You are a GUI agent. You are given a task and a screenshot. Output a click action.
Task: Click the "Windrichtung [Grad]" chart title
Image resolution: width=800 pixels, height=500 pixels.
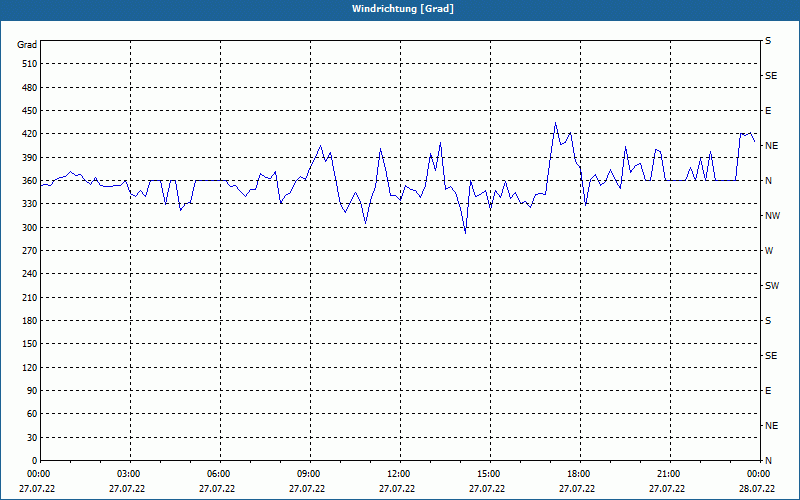403,9
